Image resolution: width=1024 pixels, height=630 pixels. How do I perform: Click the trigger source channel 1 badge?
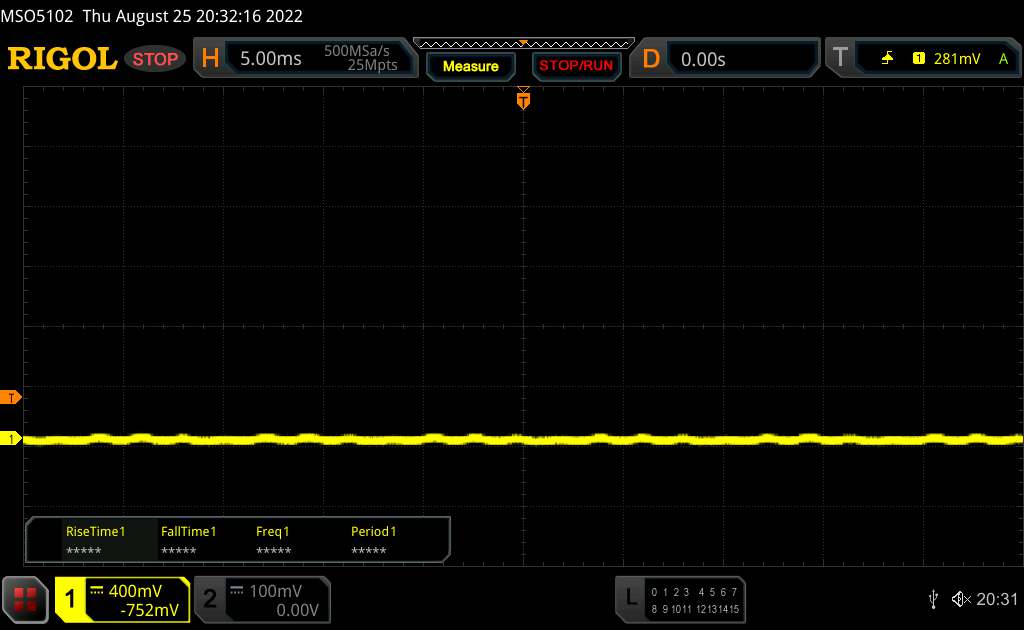[x=918, y=59]
